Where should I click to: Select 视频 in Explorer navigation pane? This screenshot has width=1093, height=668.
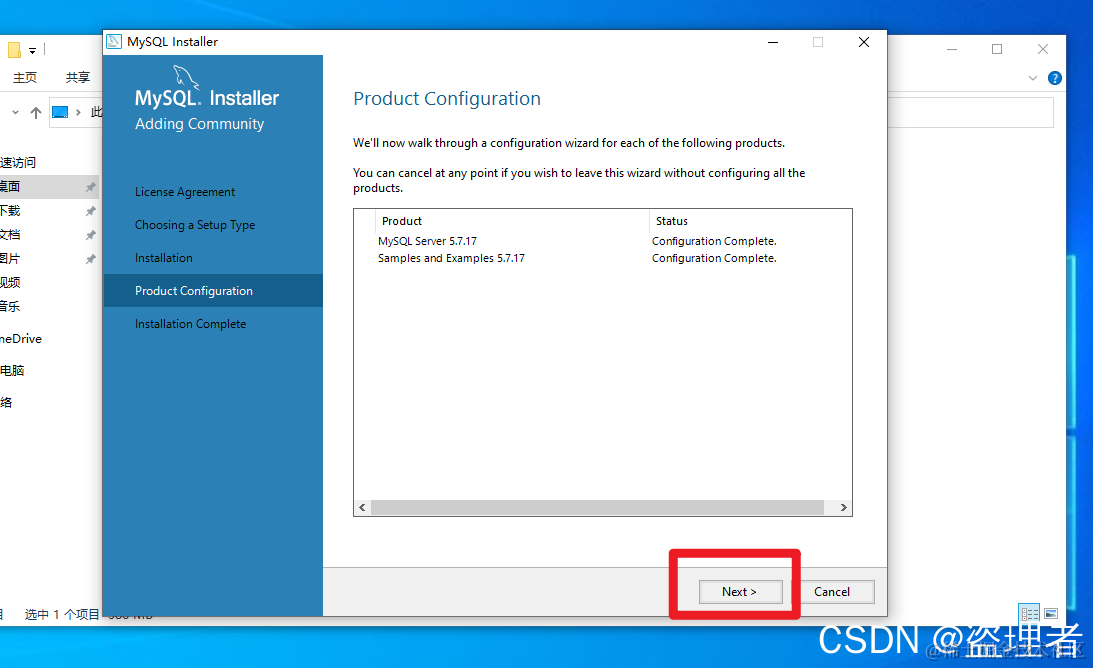(x=10, y=282)
